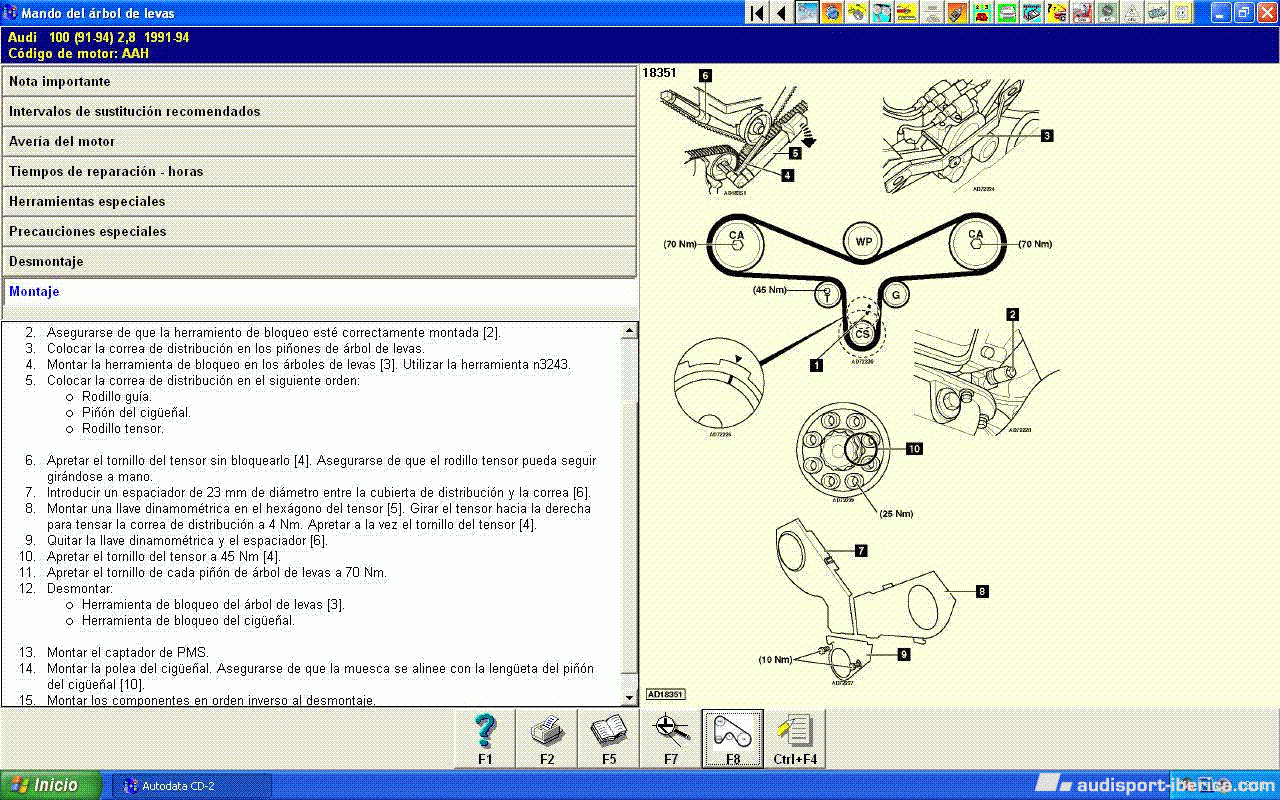Viewport: 1280px width, 800px height.
Task: Expand the Precauciones especiales section
Action: tap(319, 232)
